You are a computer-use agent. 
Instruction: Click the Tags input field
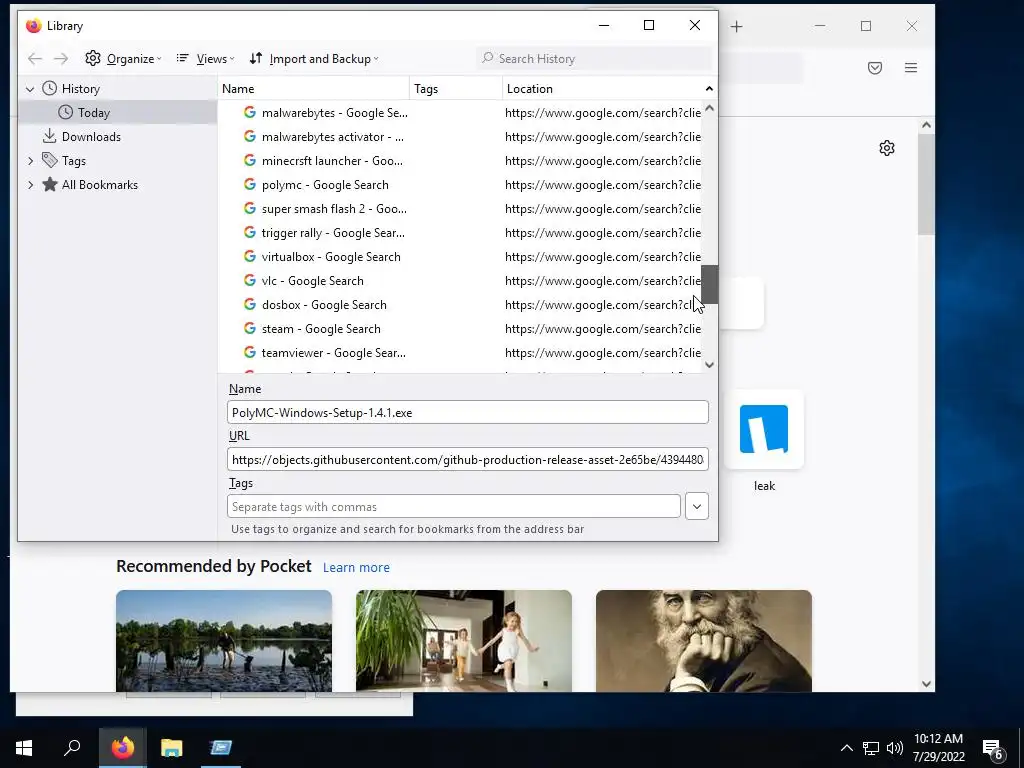[454, 507]
